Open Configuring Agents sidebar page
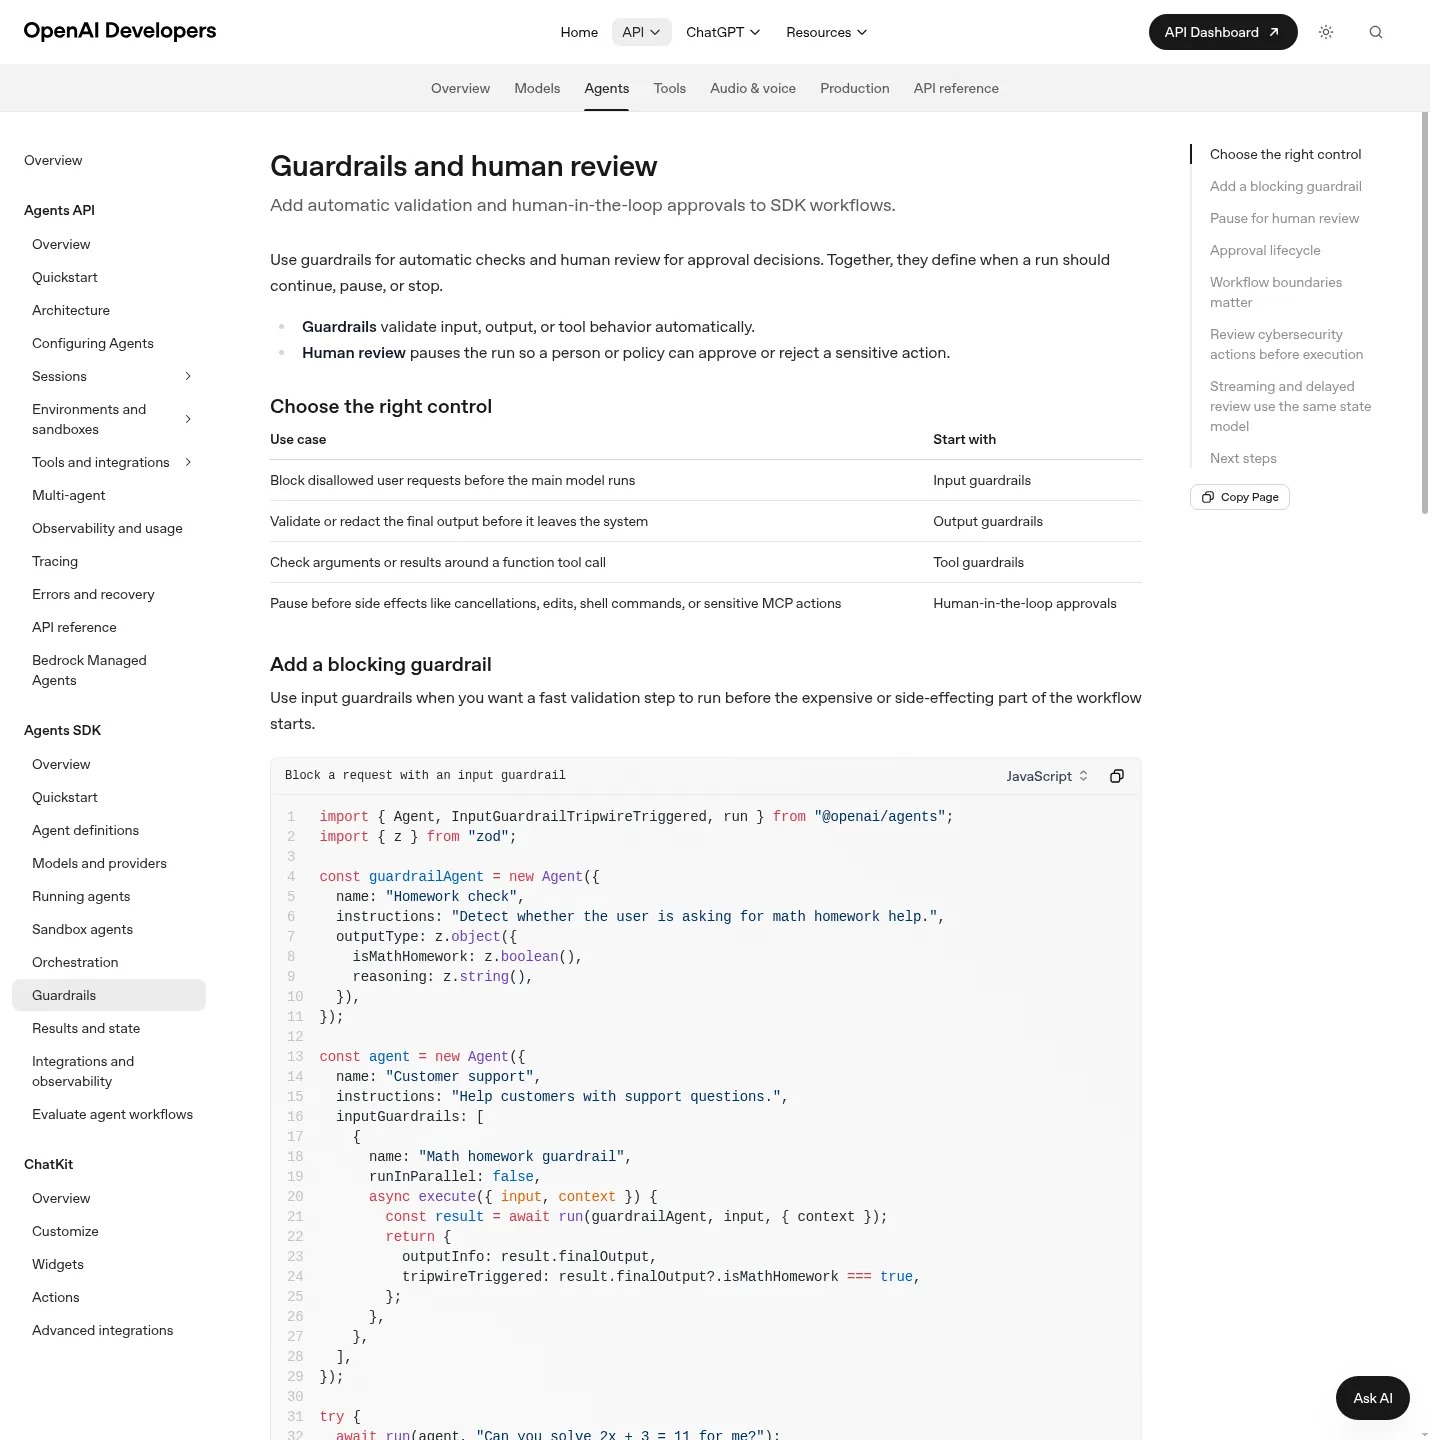 click(x=109, y=343)
